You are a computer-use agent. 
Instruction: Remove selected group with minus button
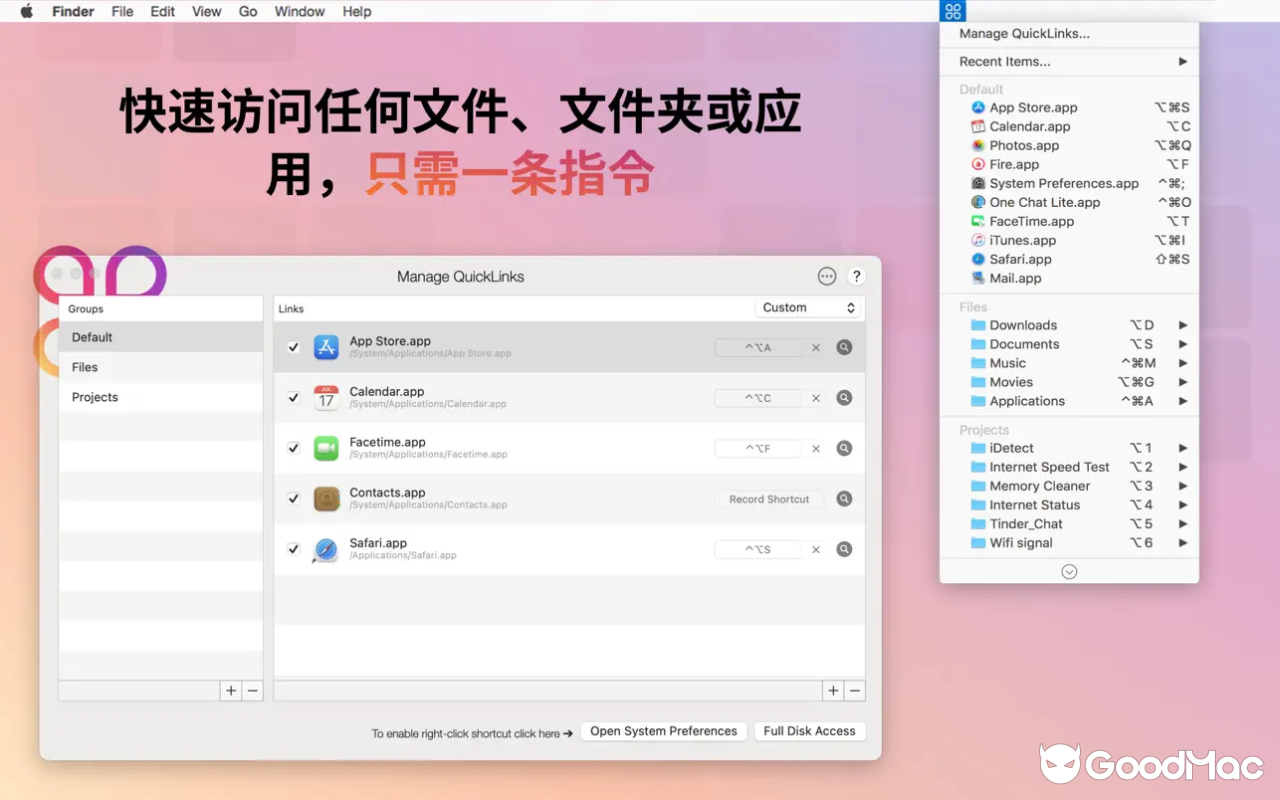[x=252, y=690]
